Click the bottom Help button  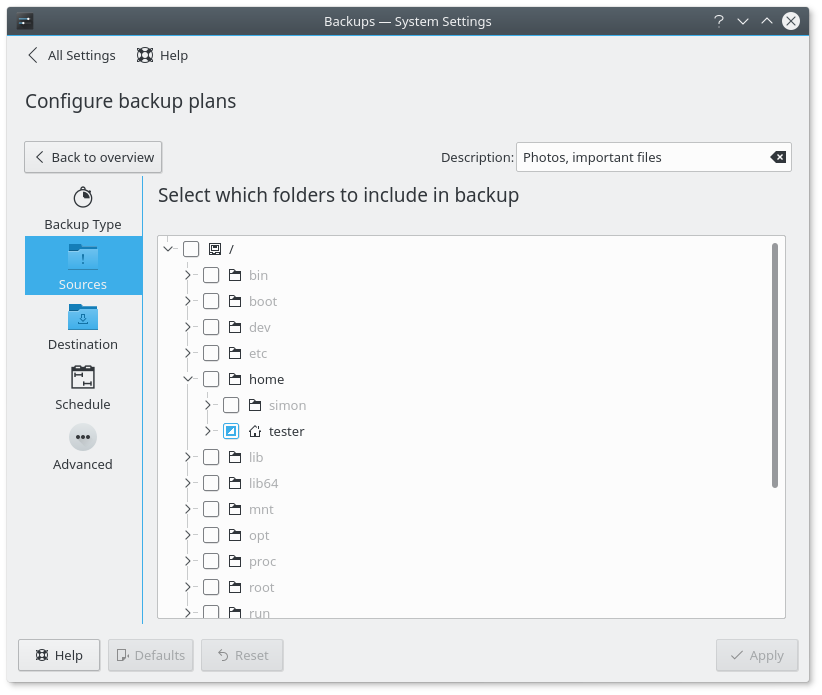tap(59, 655)
